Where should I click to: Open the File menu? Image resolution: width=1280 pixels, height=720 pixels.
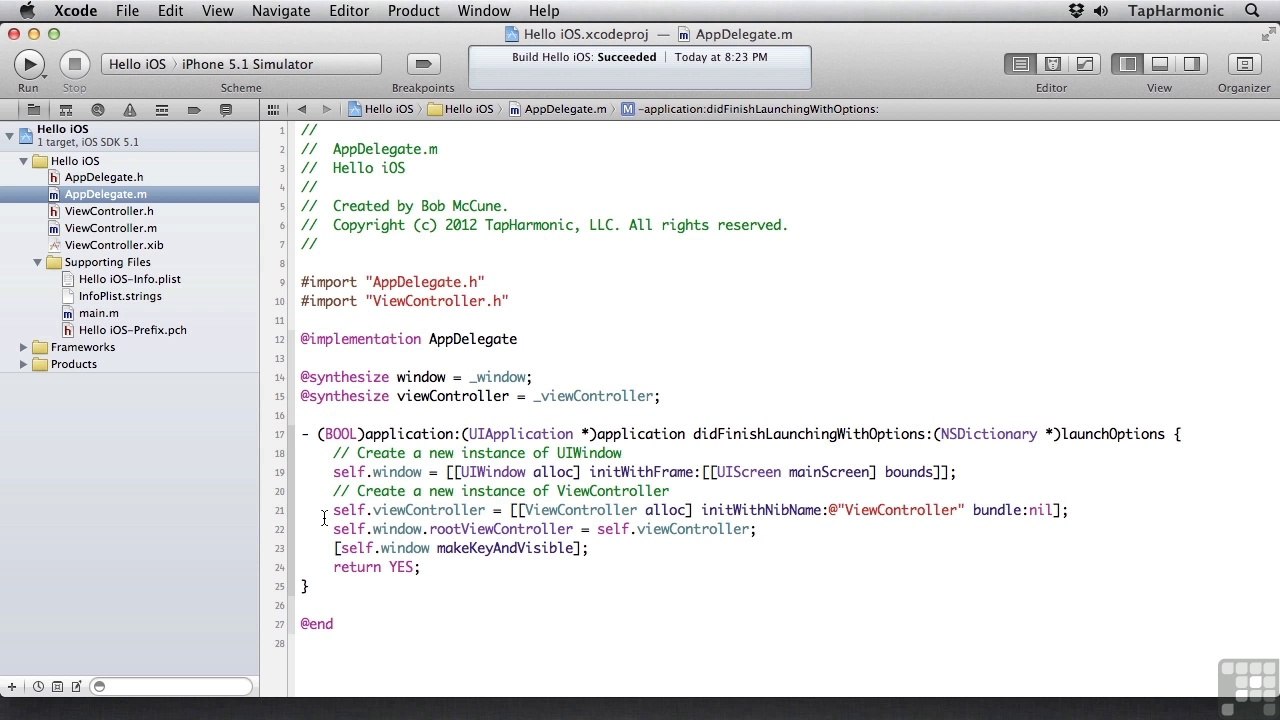(x=127, y=11)
